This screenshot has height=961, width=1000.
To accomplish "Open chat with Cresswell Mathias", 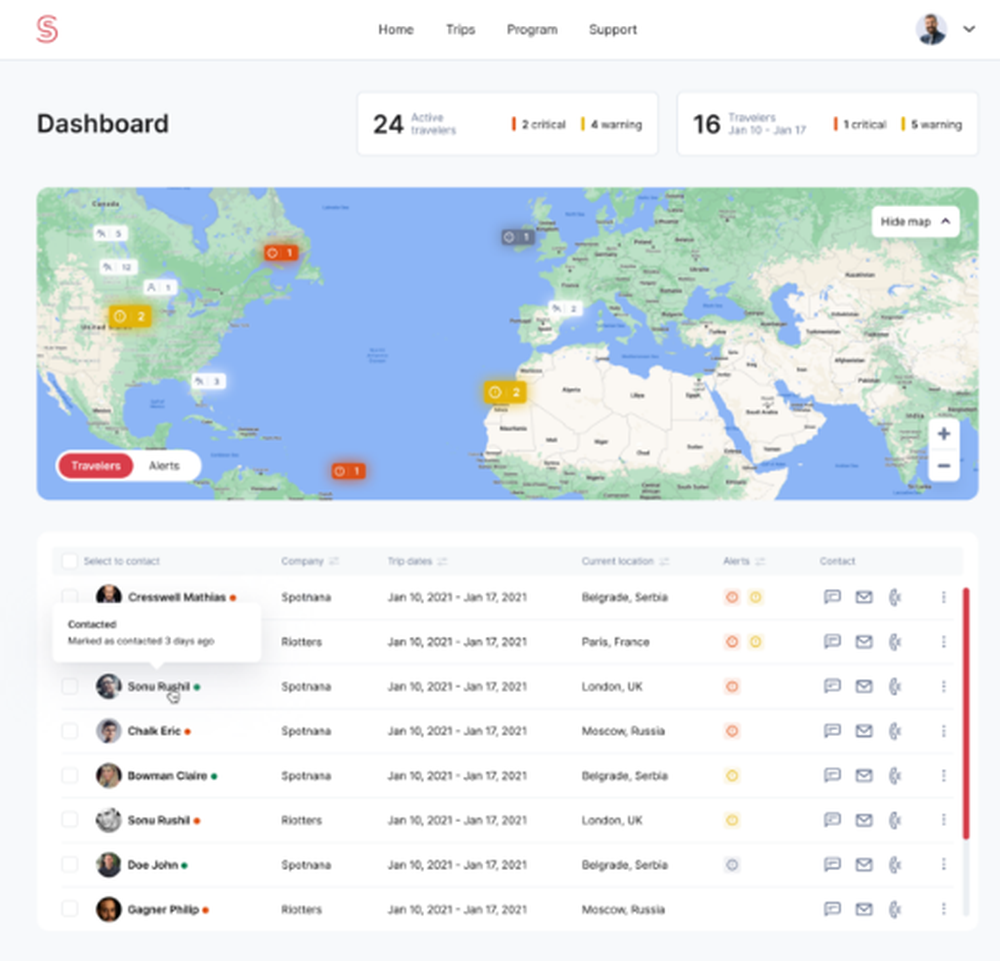I will point(832,597).
